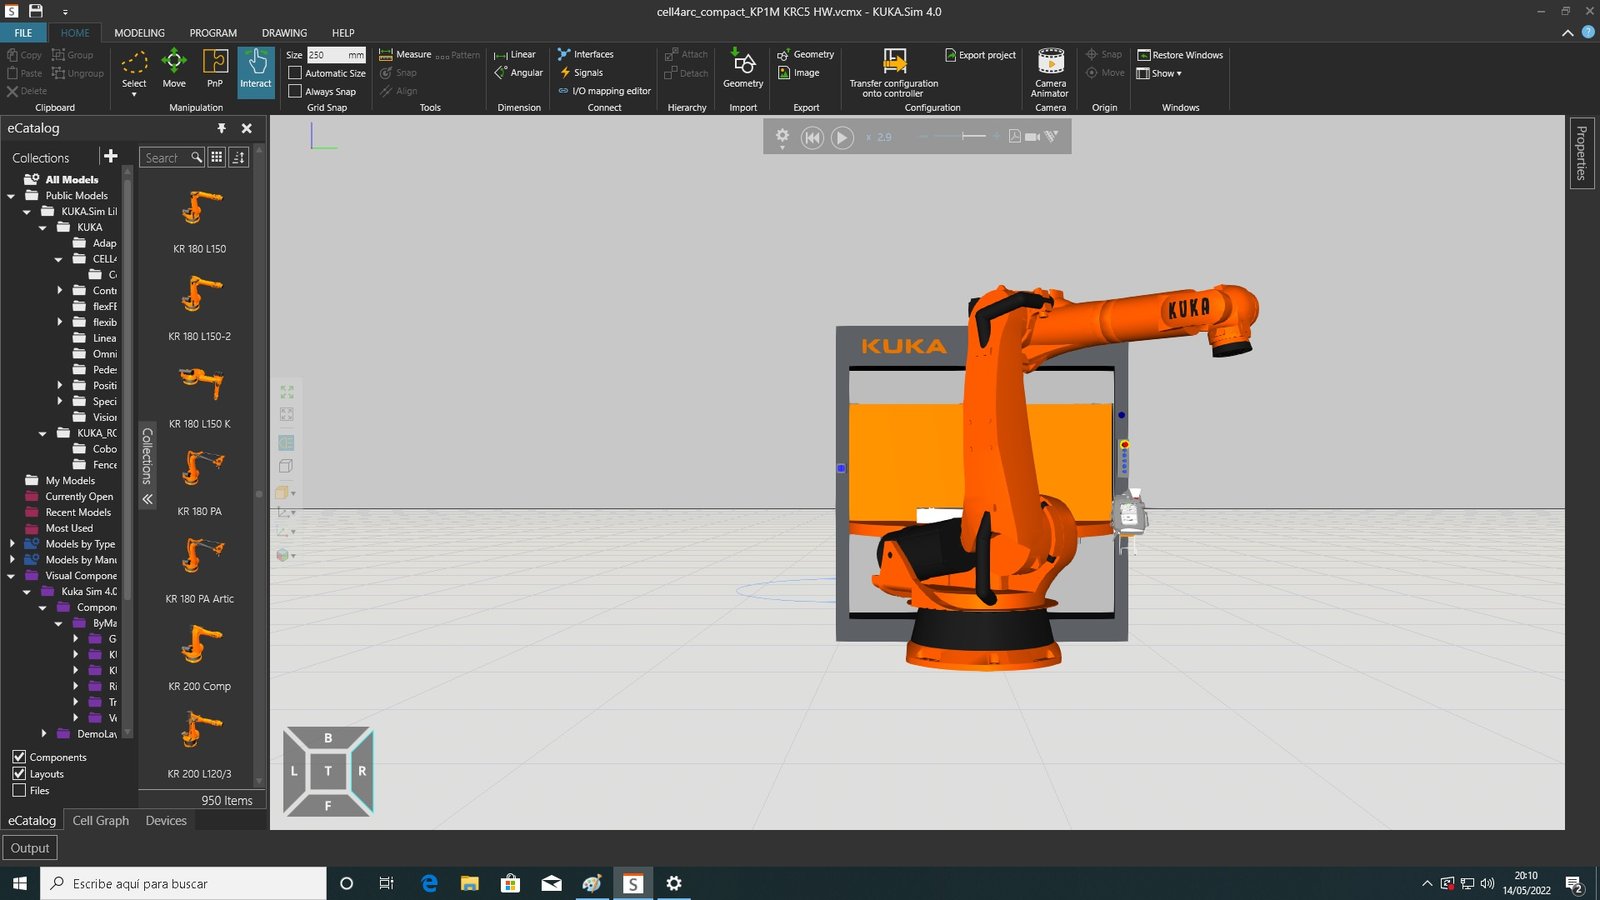This screenshot has height=900, width=1600.
Task: Open the Properties side panel
Action: click(x=1581, y=152)
